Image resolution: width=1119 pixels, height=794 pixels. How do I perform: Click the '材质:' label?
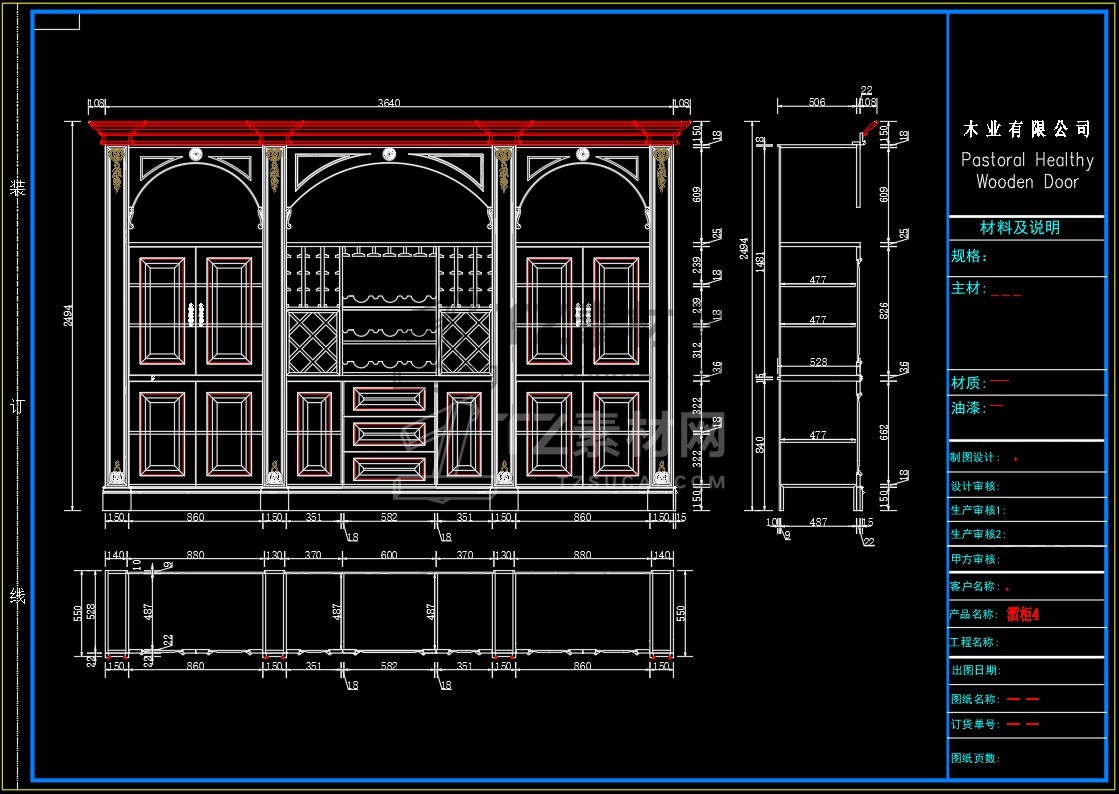click(x=968, y=383)
